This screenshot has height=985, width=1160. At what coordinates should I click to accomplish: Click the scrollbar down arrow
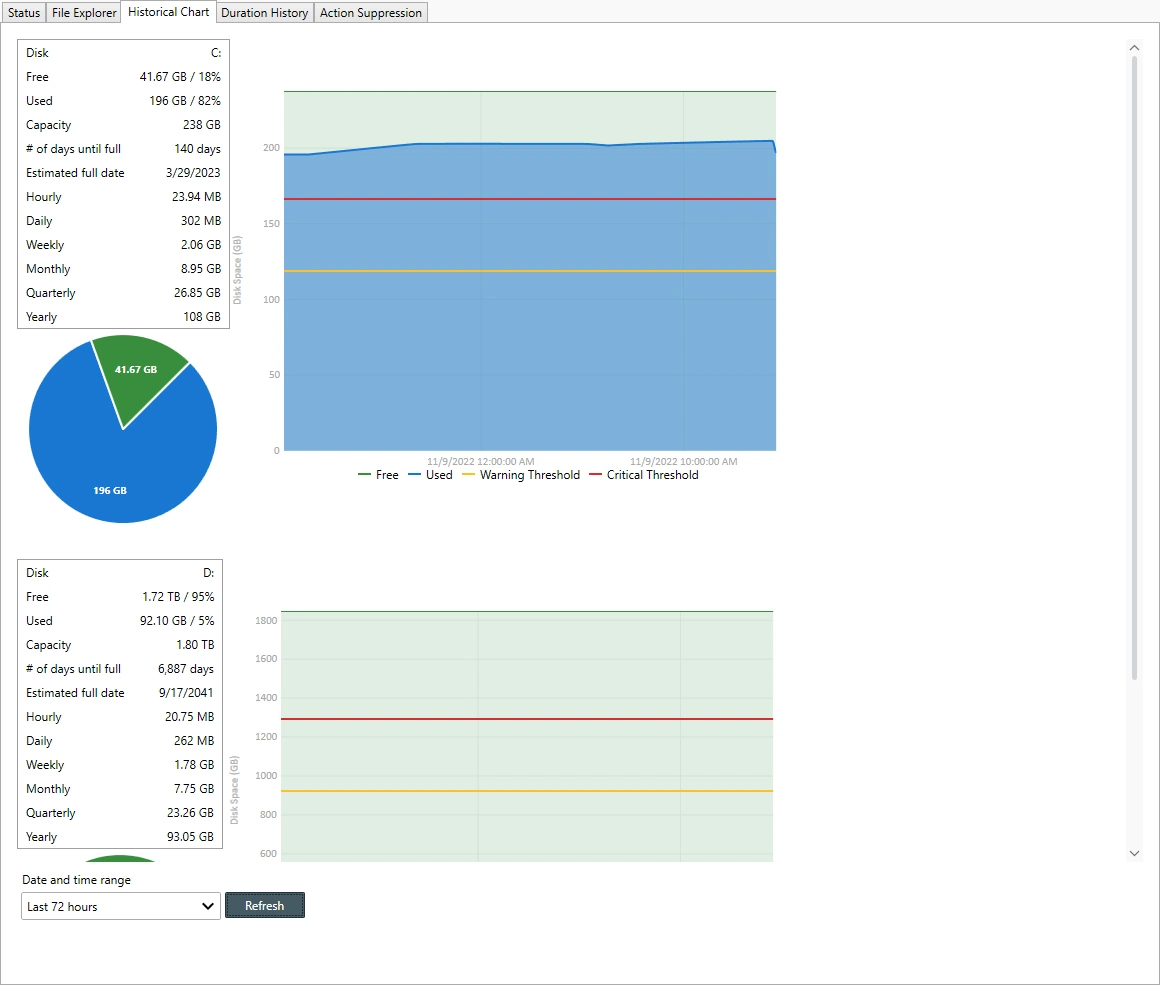tap(1134, 853)
